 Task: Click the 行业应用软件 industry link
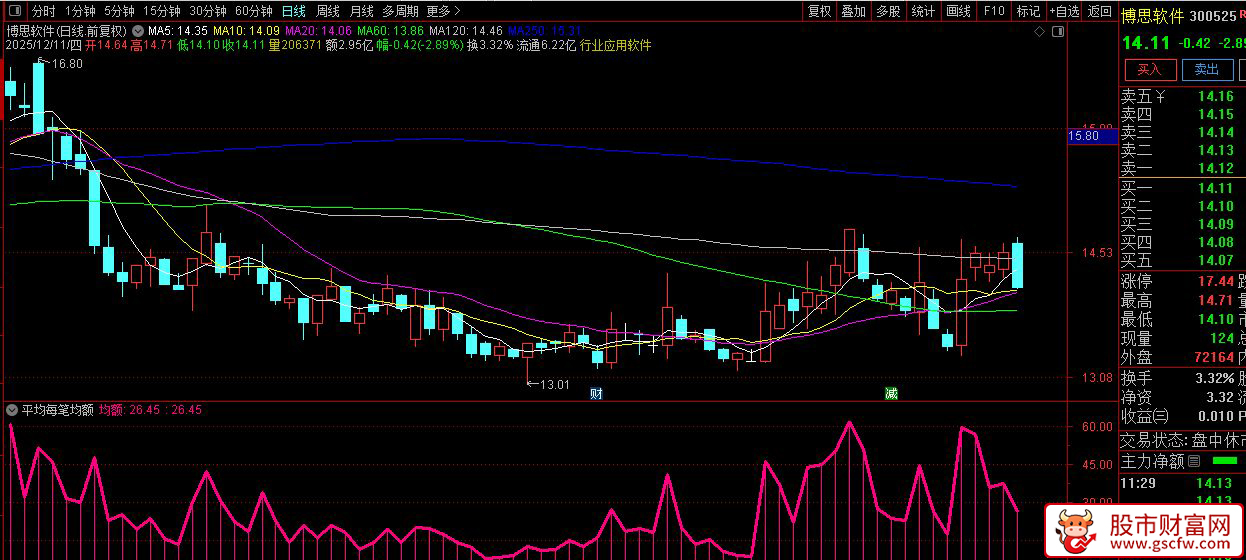click(616, 46)
